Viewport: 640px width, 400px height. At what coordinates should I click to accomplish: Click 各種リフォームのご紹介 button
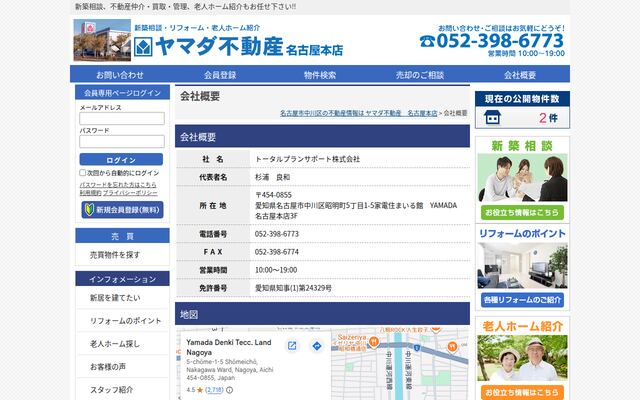click(x=522, y=300)
